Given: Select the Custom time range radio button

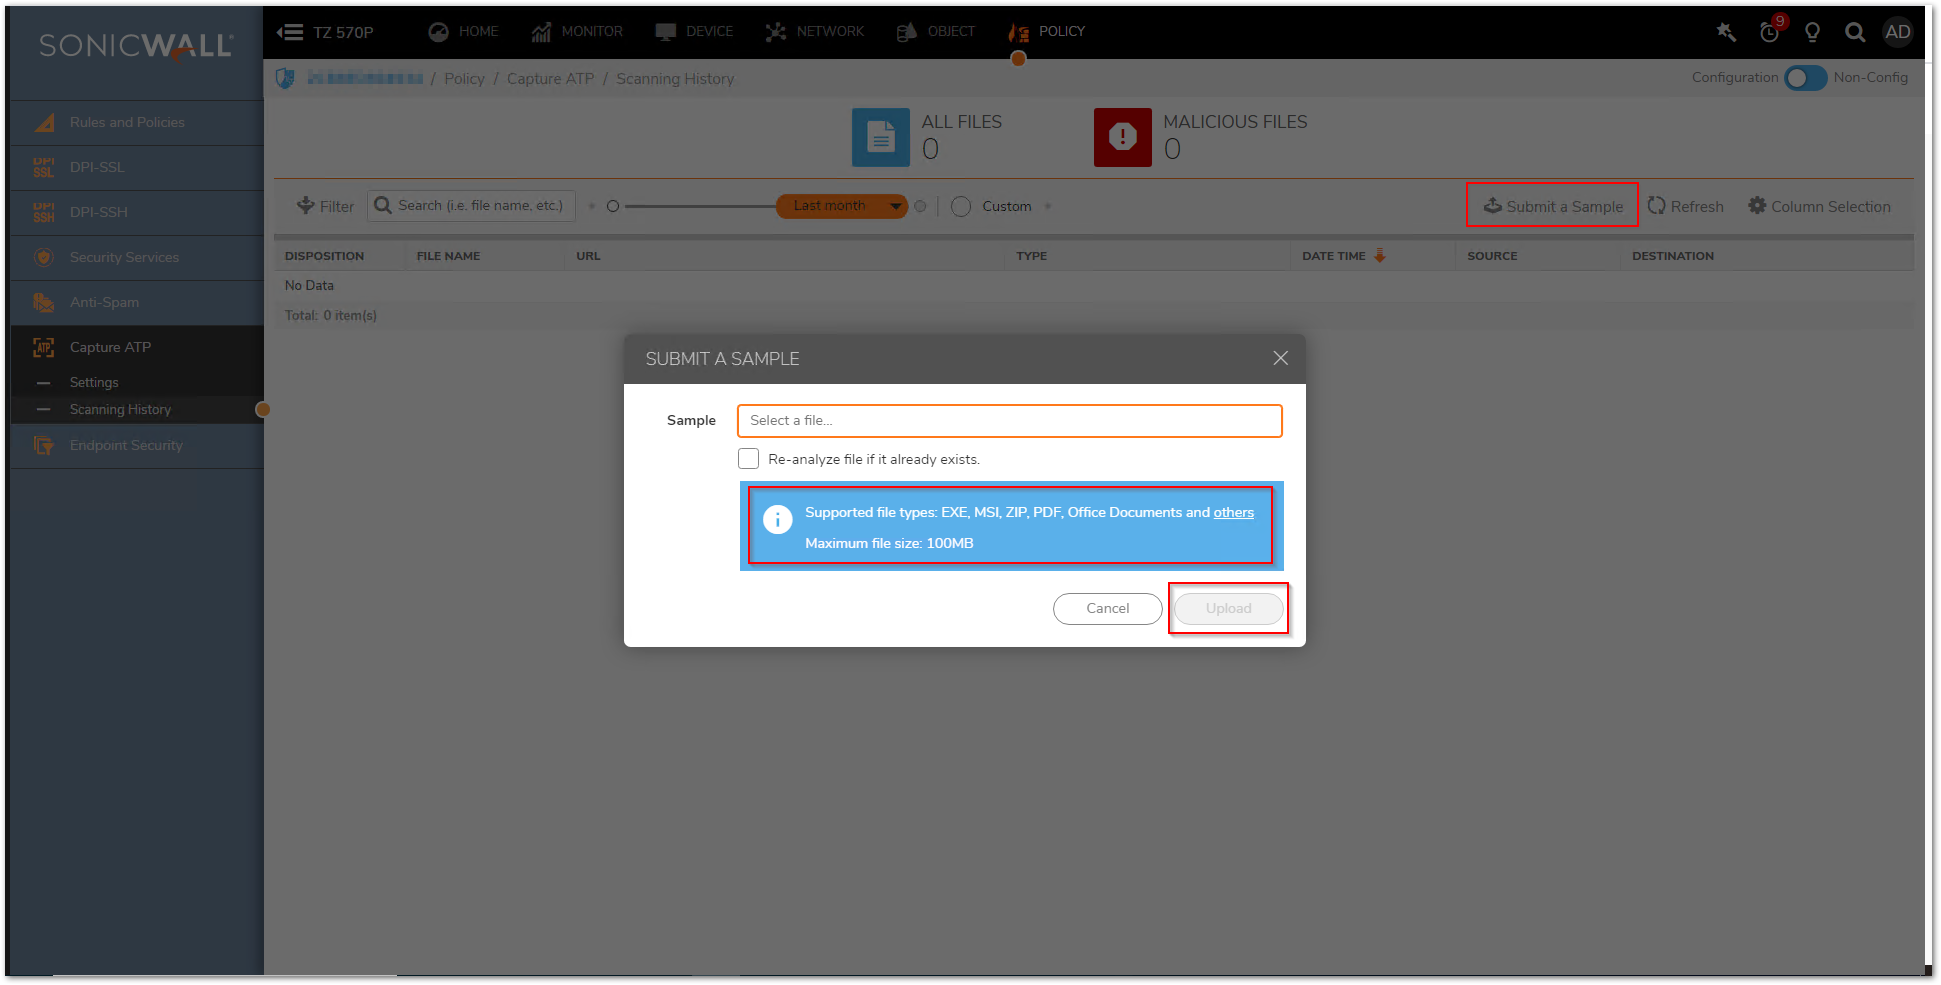Looking at the screenshot, I should tap(961, 207).
